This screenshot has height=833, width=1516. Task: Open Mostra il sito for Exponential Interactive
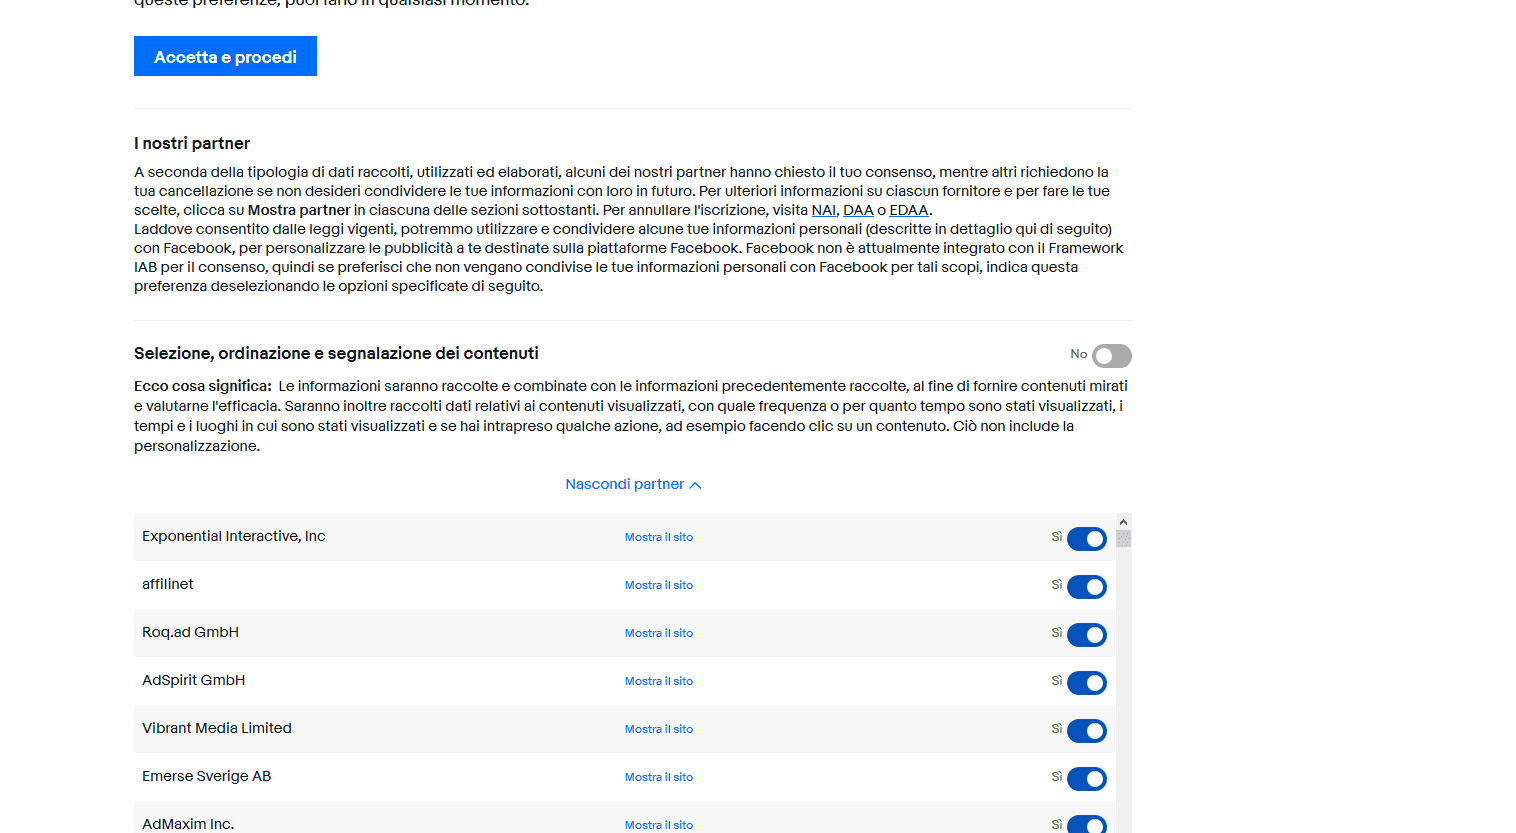659,538
